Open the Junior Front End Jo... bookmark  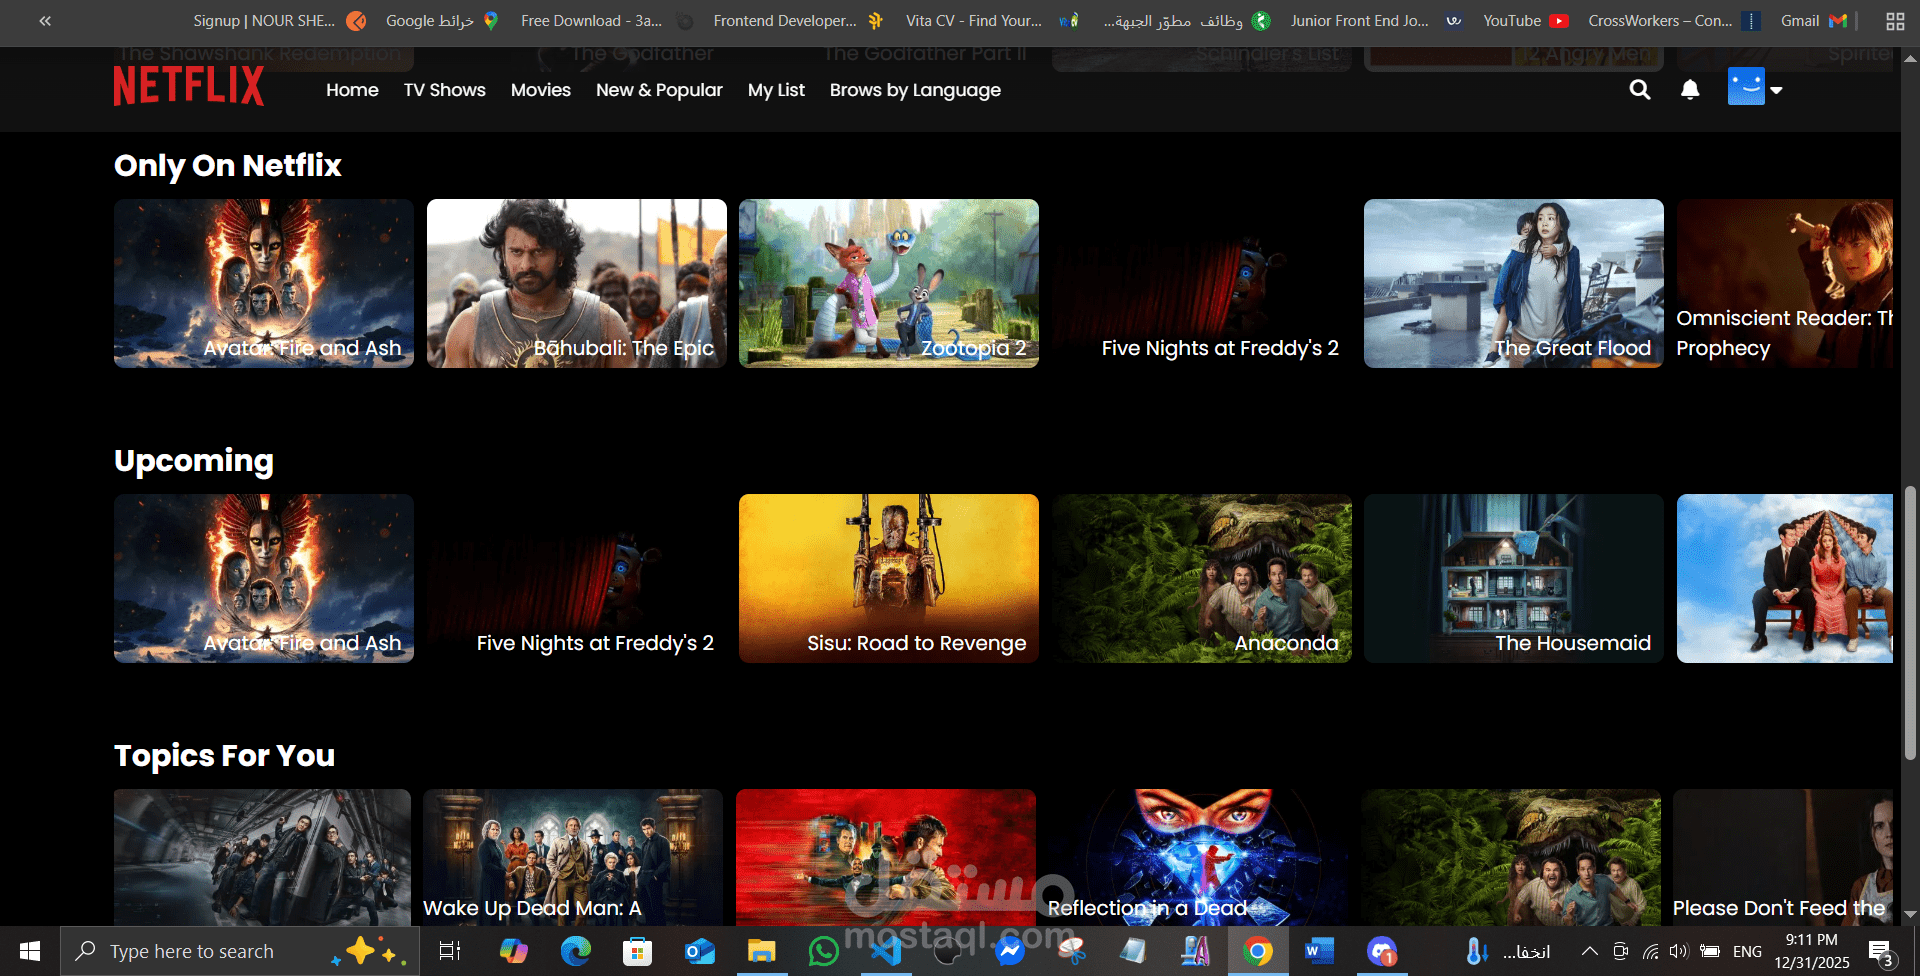coord(1376,20)
